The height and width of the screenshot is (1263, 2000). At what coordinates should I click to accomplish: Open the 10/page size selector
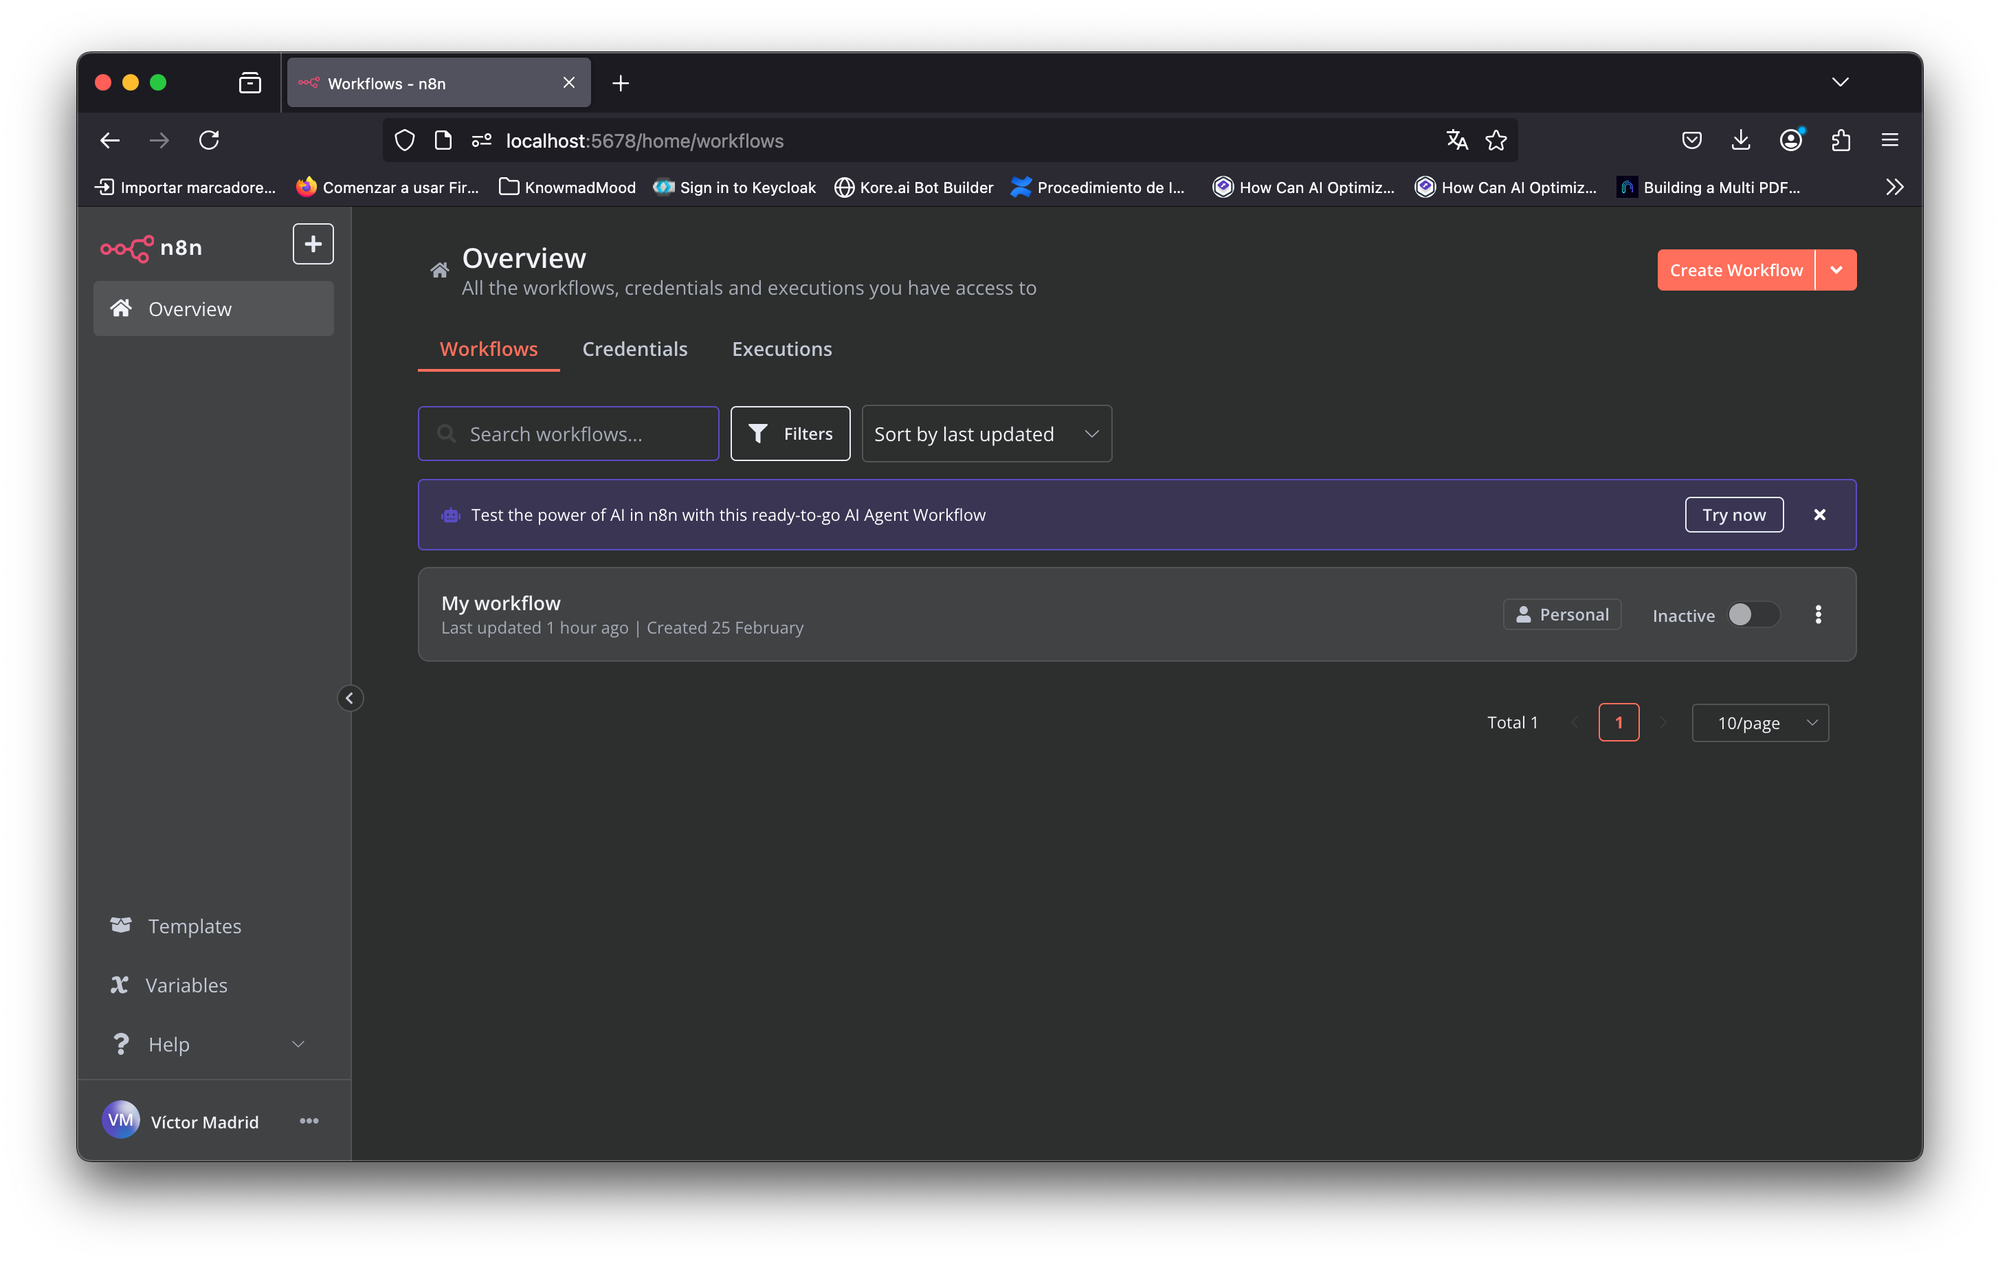coord(1760,723)
